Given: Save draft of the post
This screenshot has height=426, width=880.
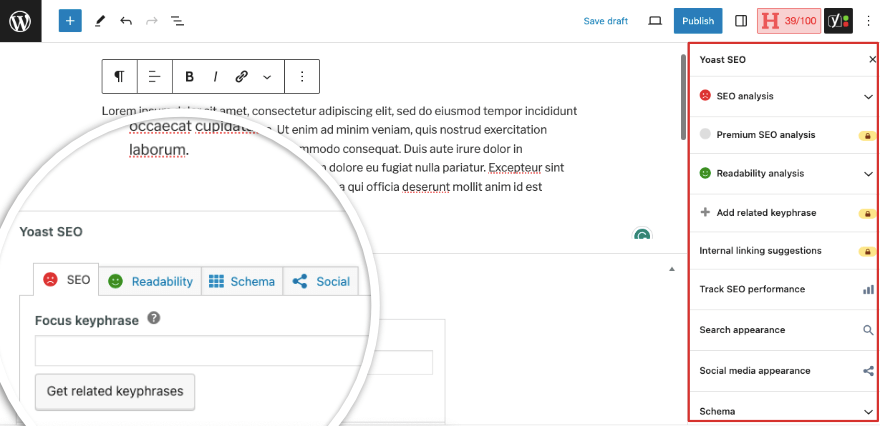Looking at the screenshot, I should coord(606,21).
